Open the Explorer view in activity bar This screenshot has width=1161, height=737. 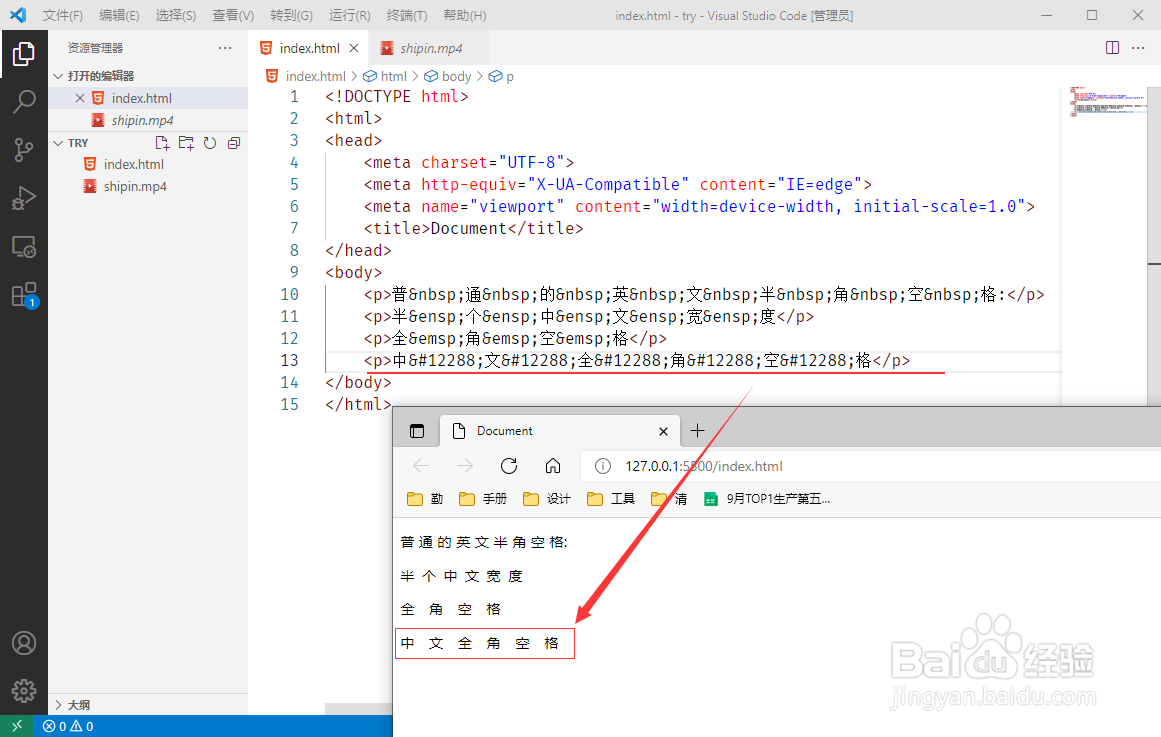click(24, 54)
